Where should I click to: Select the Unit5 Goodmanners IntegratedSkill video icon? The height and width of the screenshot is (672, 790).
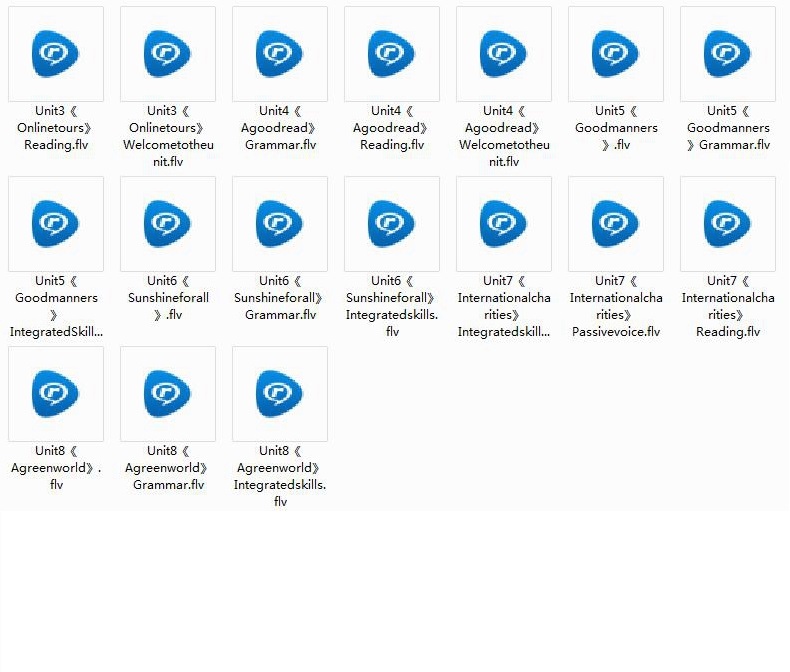click(x=56, y=224)
